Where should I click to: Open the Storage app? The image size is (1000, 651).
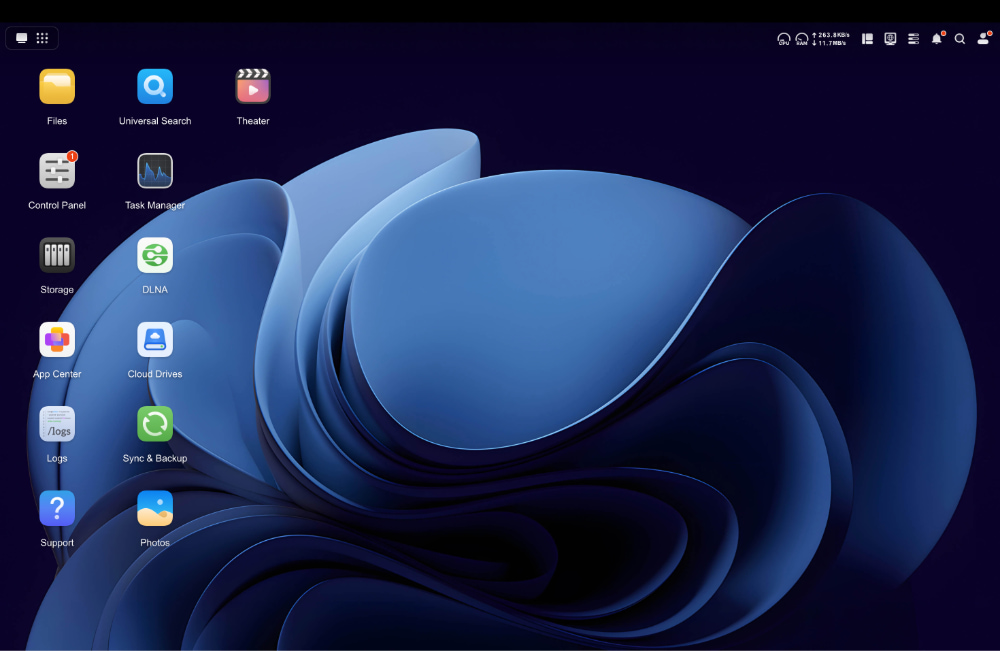tap(57, 255)
